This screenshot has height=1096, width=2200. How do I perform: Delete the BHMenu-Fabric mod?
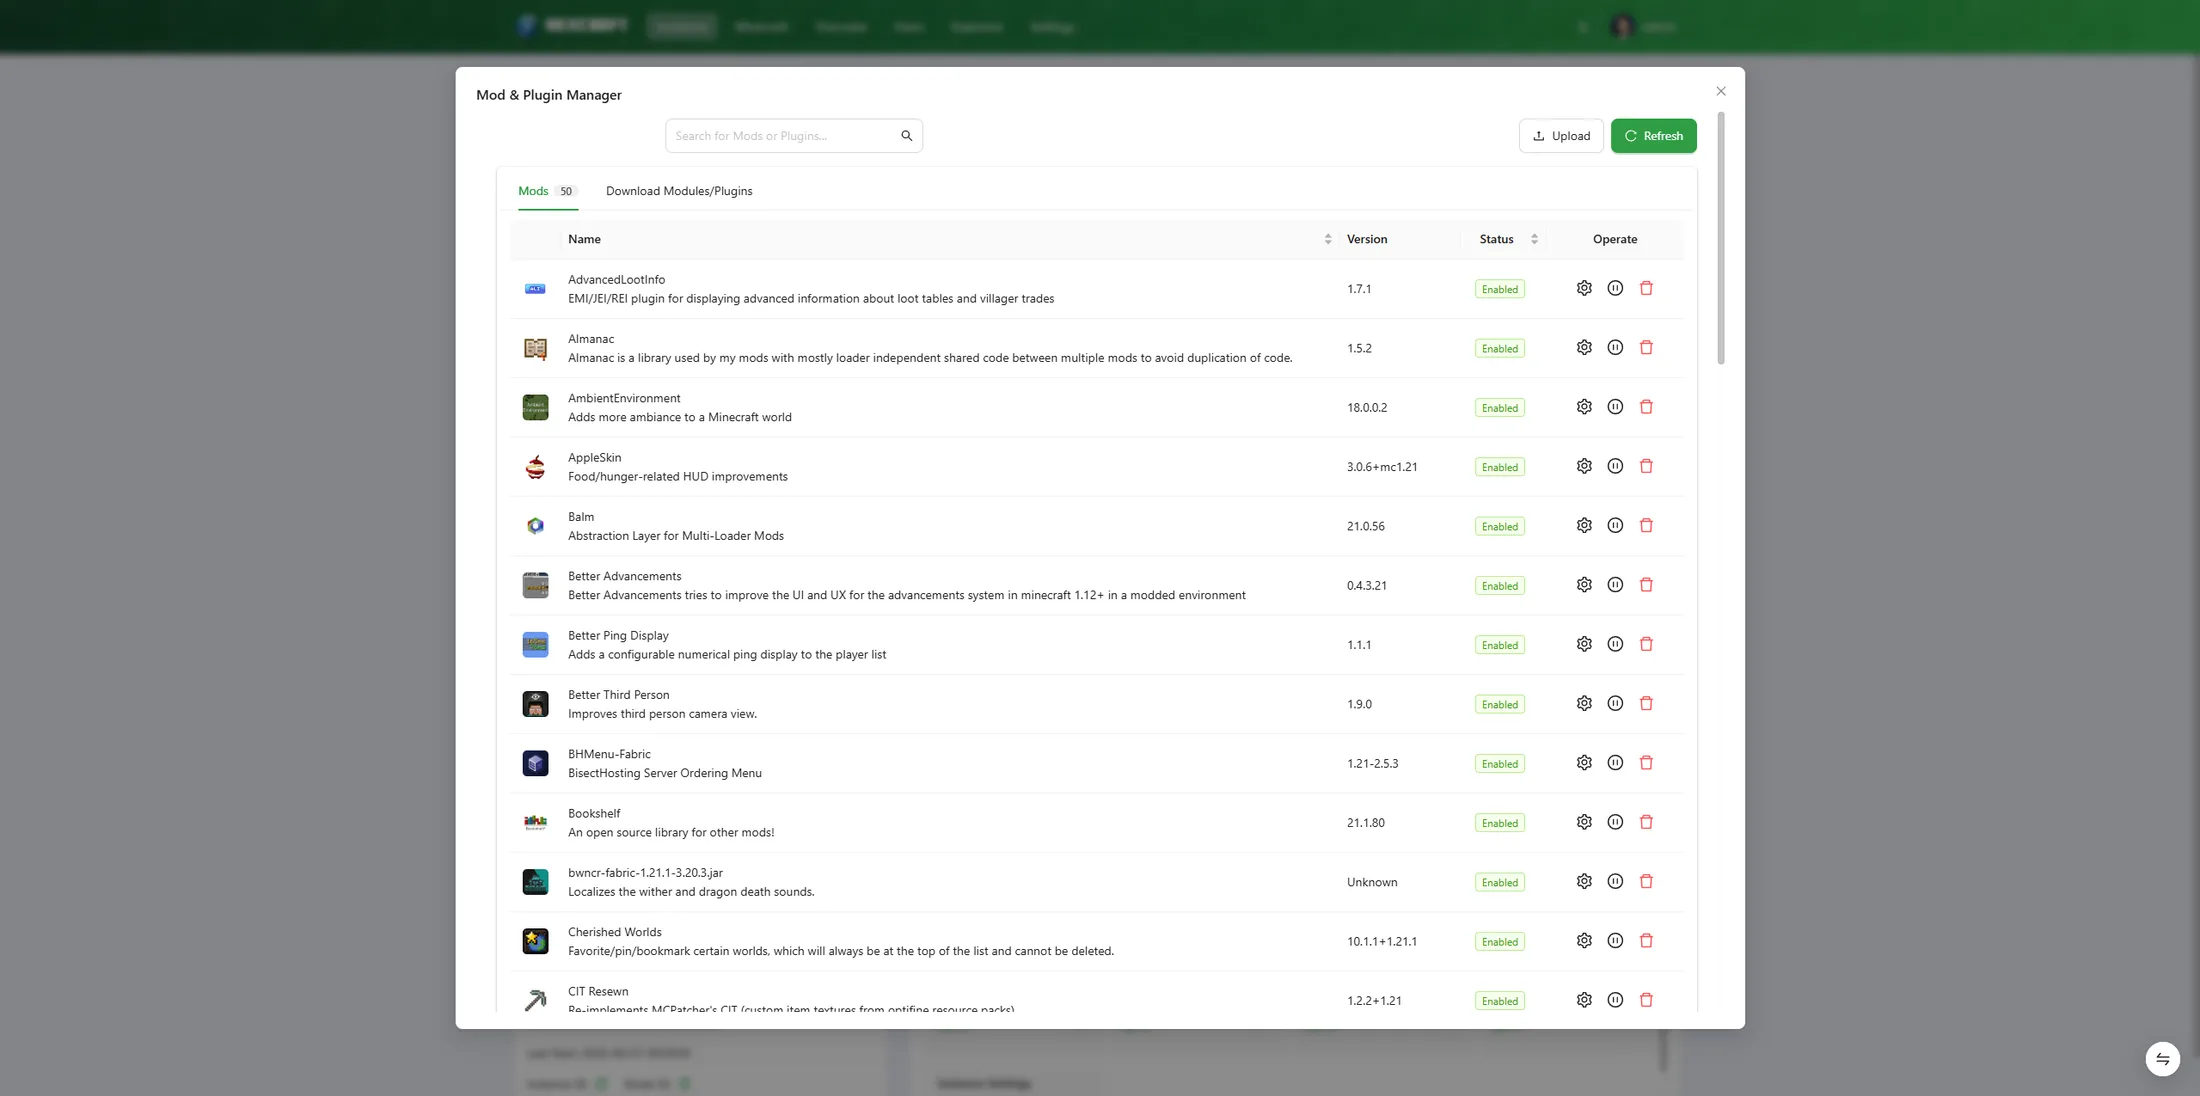tap(1646, 763)
